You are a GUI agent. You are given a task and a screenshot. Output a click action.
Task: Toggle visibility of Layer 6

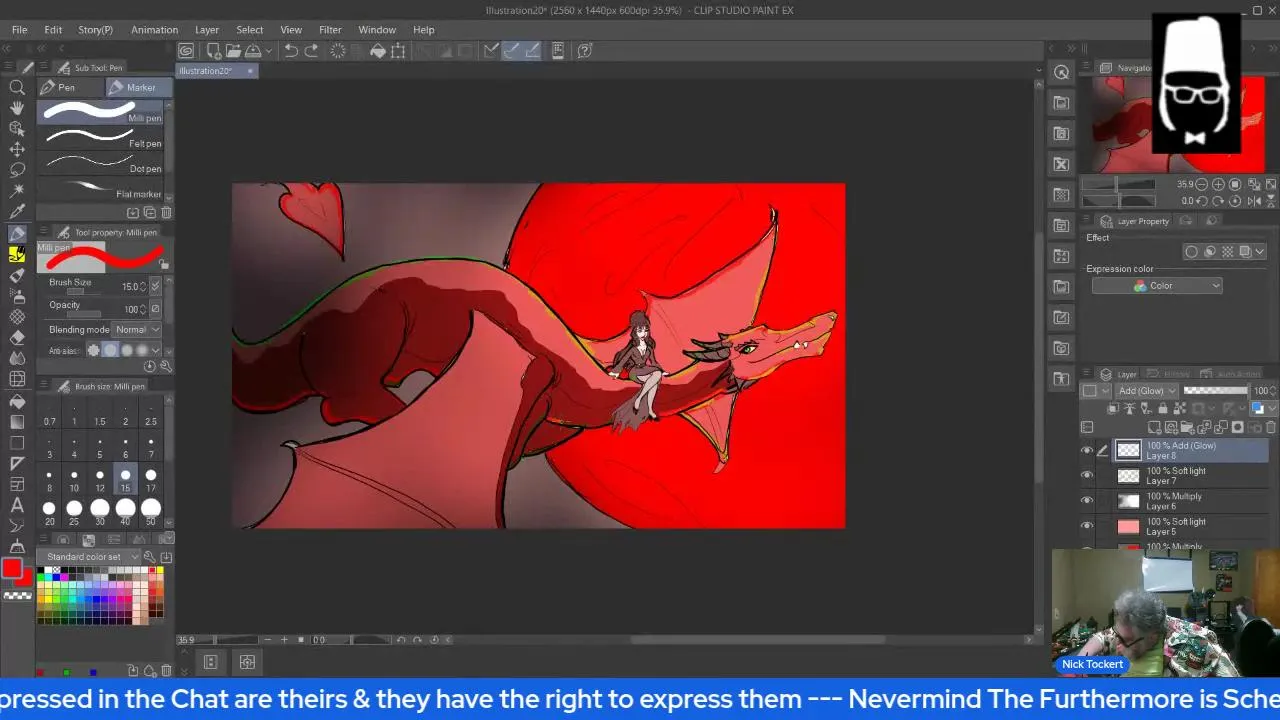[1087, 501]
